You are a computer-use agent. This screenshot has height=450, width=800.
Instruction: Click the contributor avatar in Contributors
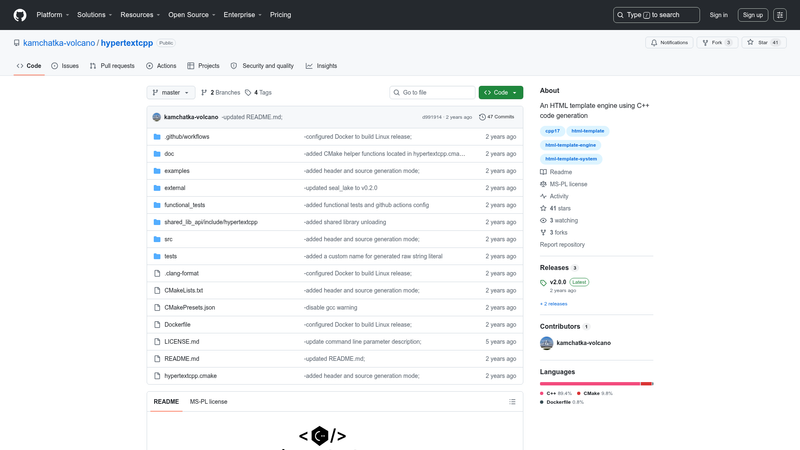546,343
